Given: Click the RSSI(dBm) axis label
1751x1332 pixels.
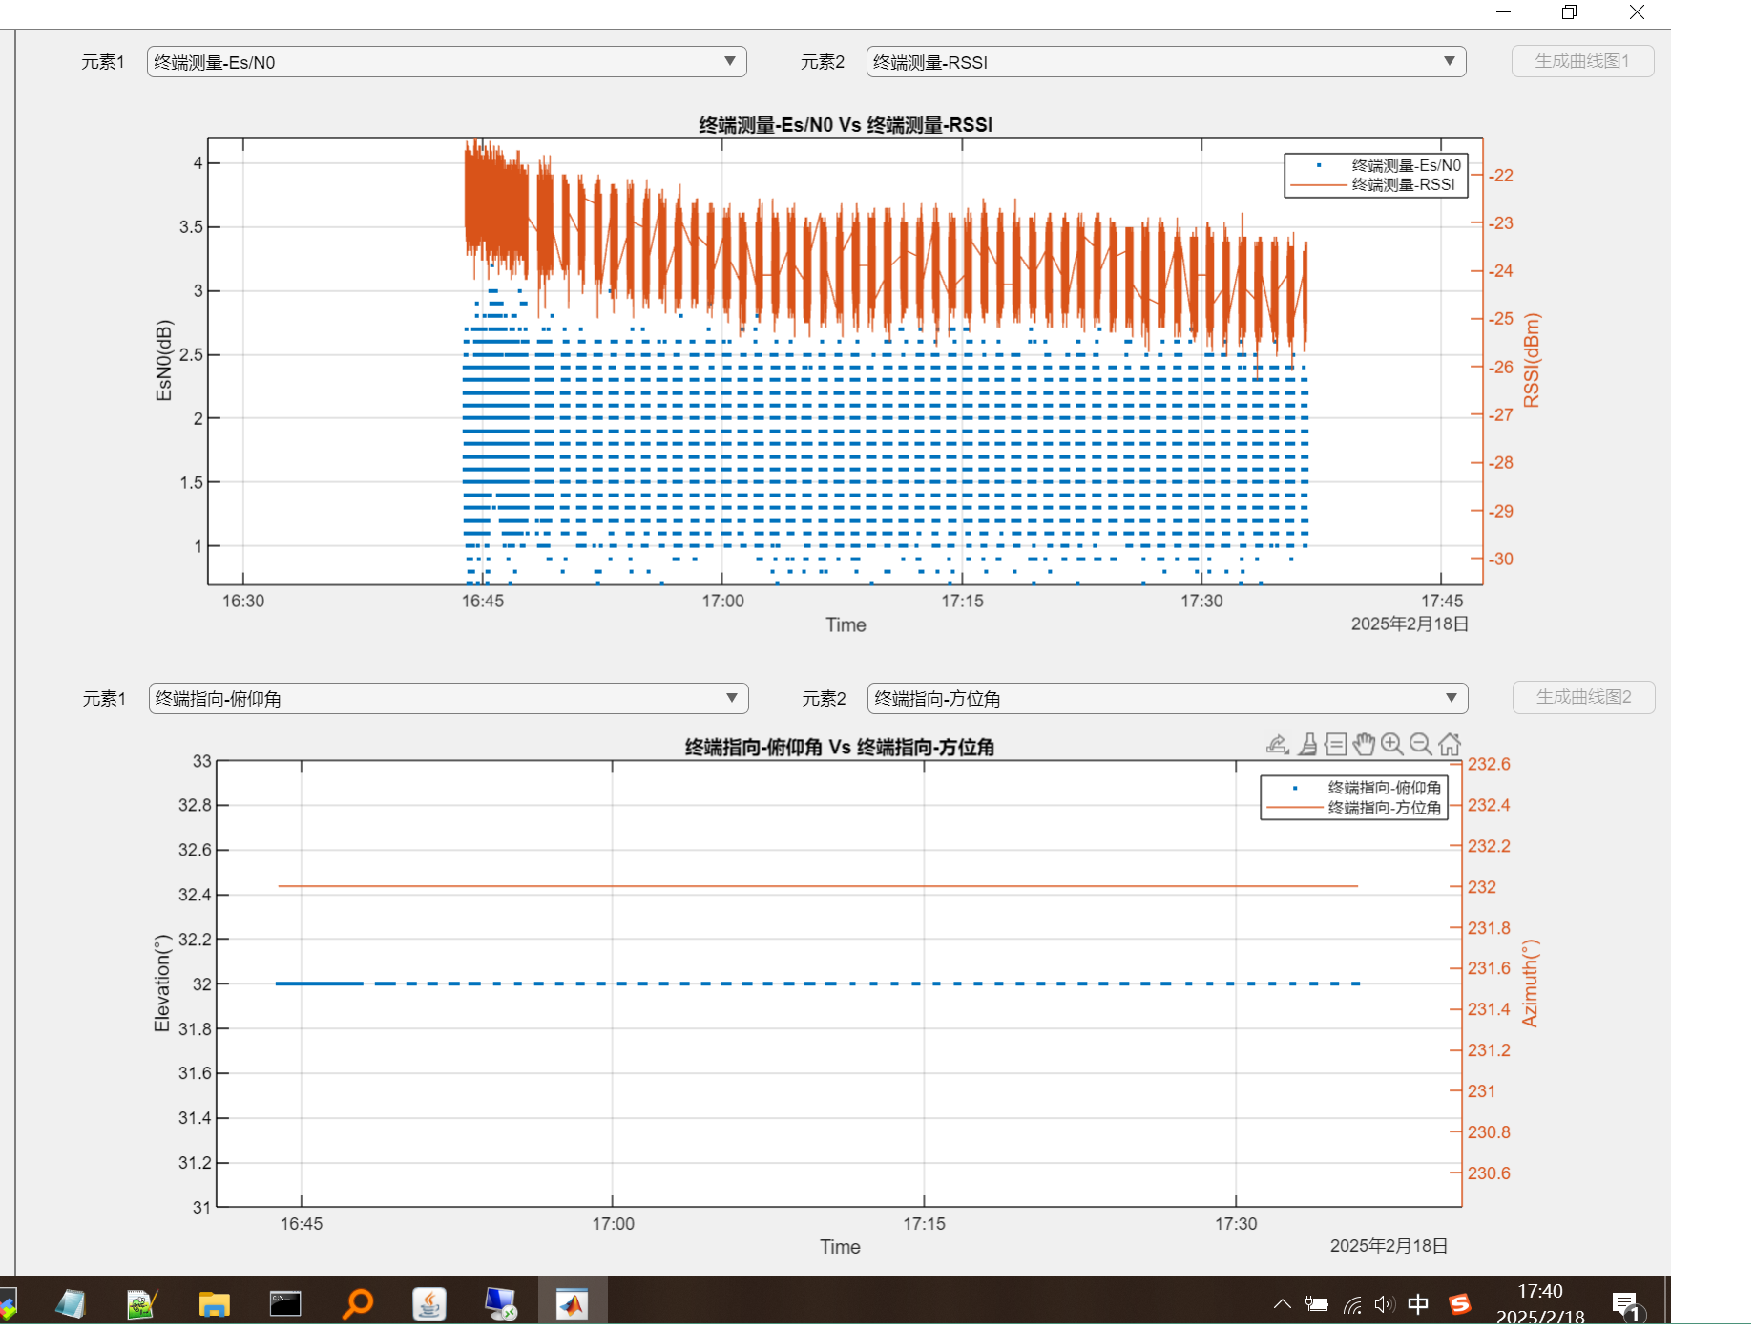Looking at the screenshot, I should (1531, 361).
